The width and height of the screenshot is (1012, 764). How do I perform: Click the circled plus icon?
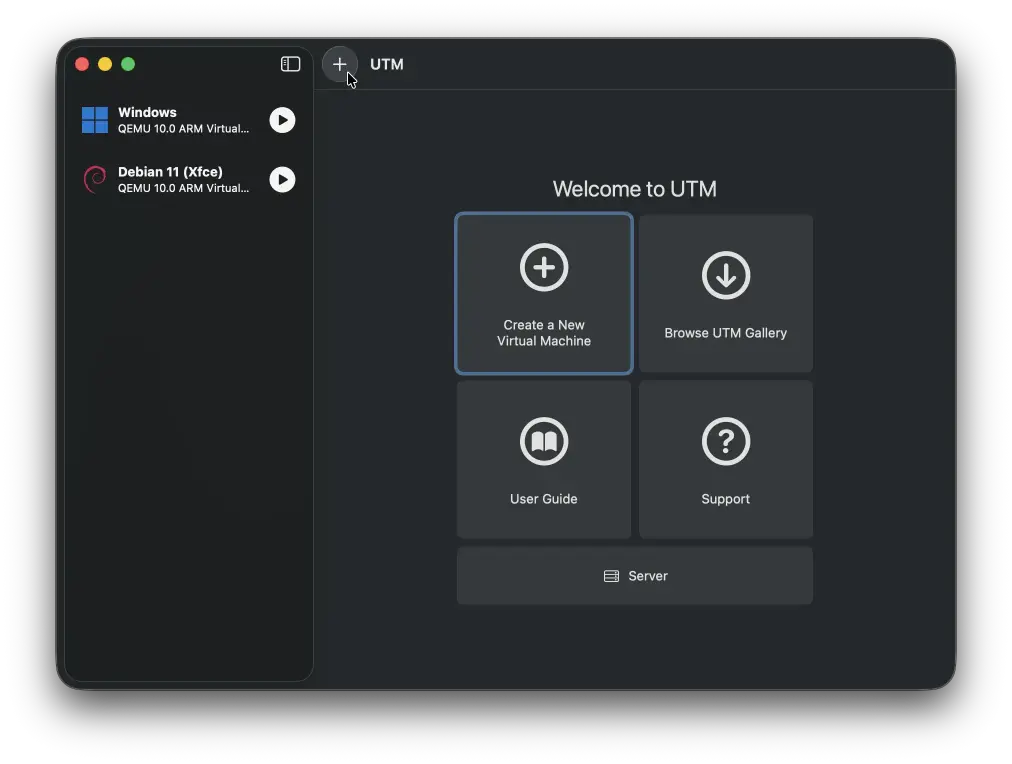click(543, 267)
